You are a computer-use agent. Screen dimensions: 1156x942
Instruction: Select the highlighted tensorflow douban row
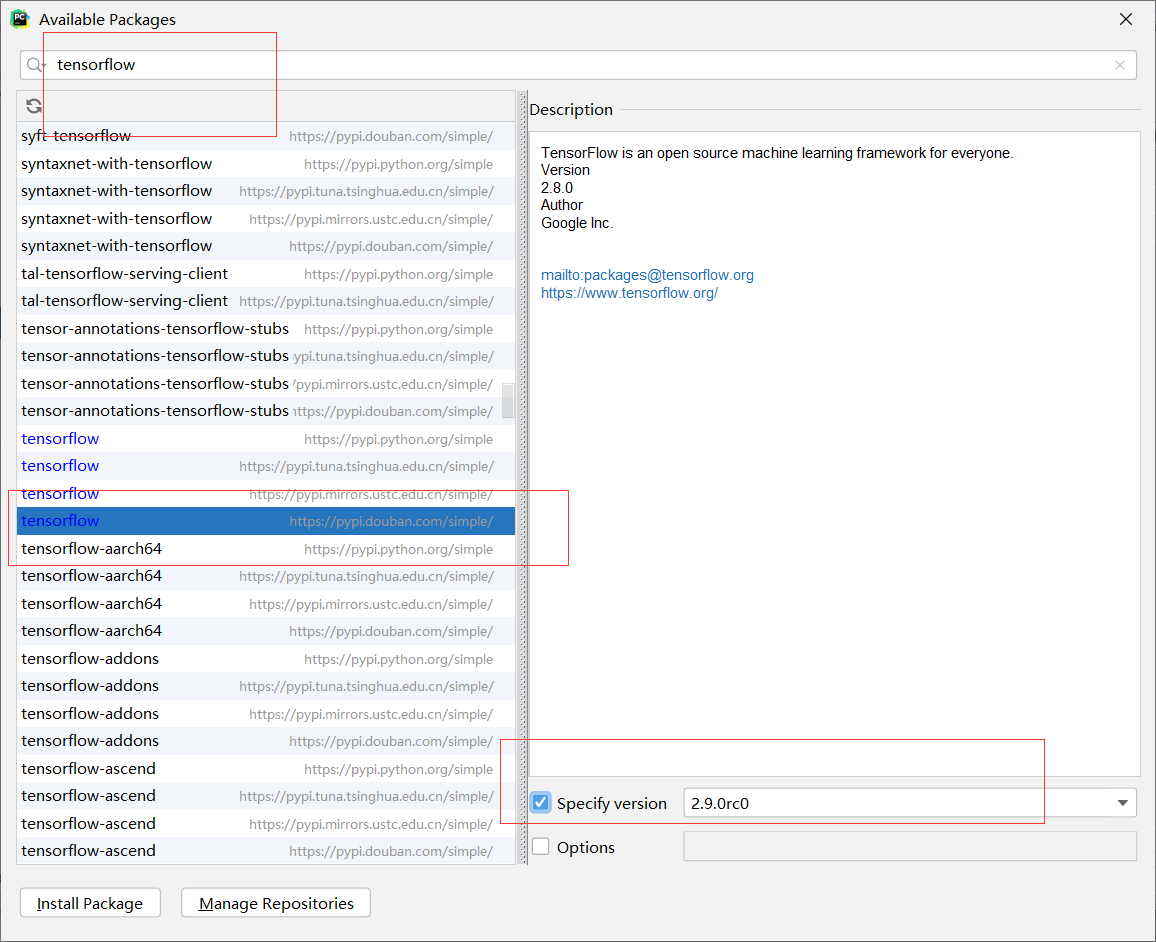pos(265,521)
